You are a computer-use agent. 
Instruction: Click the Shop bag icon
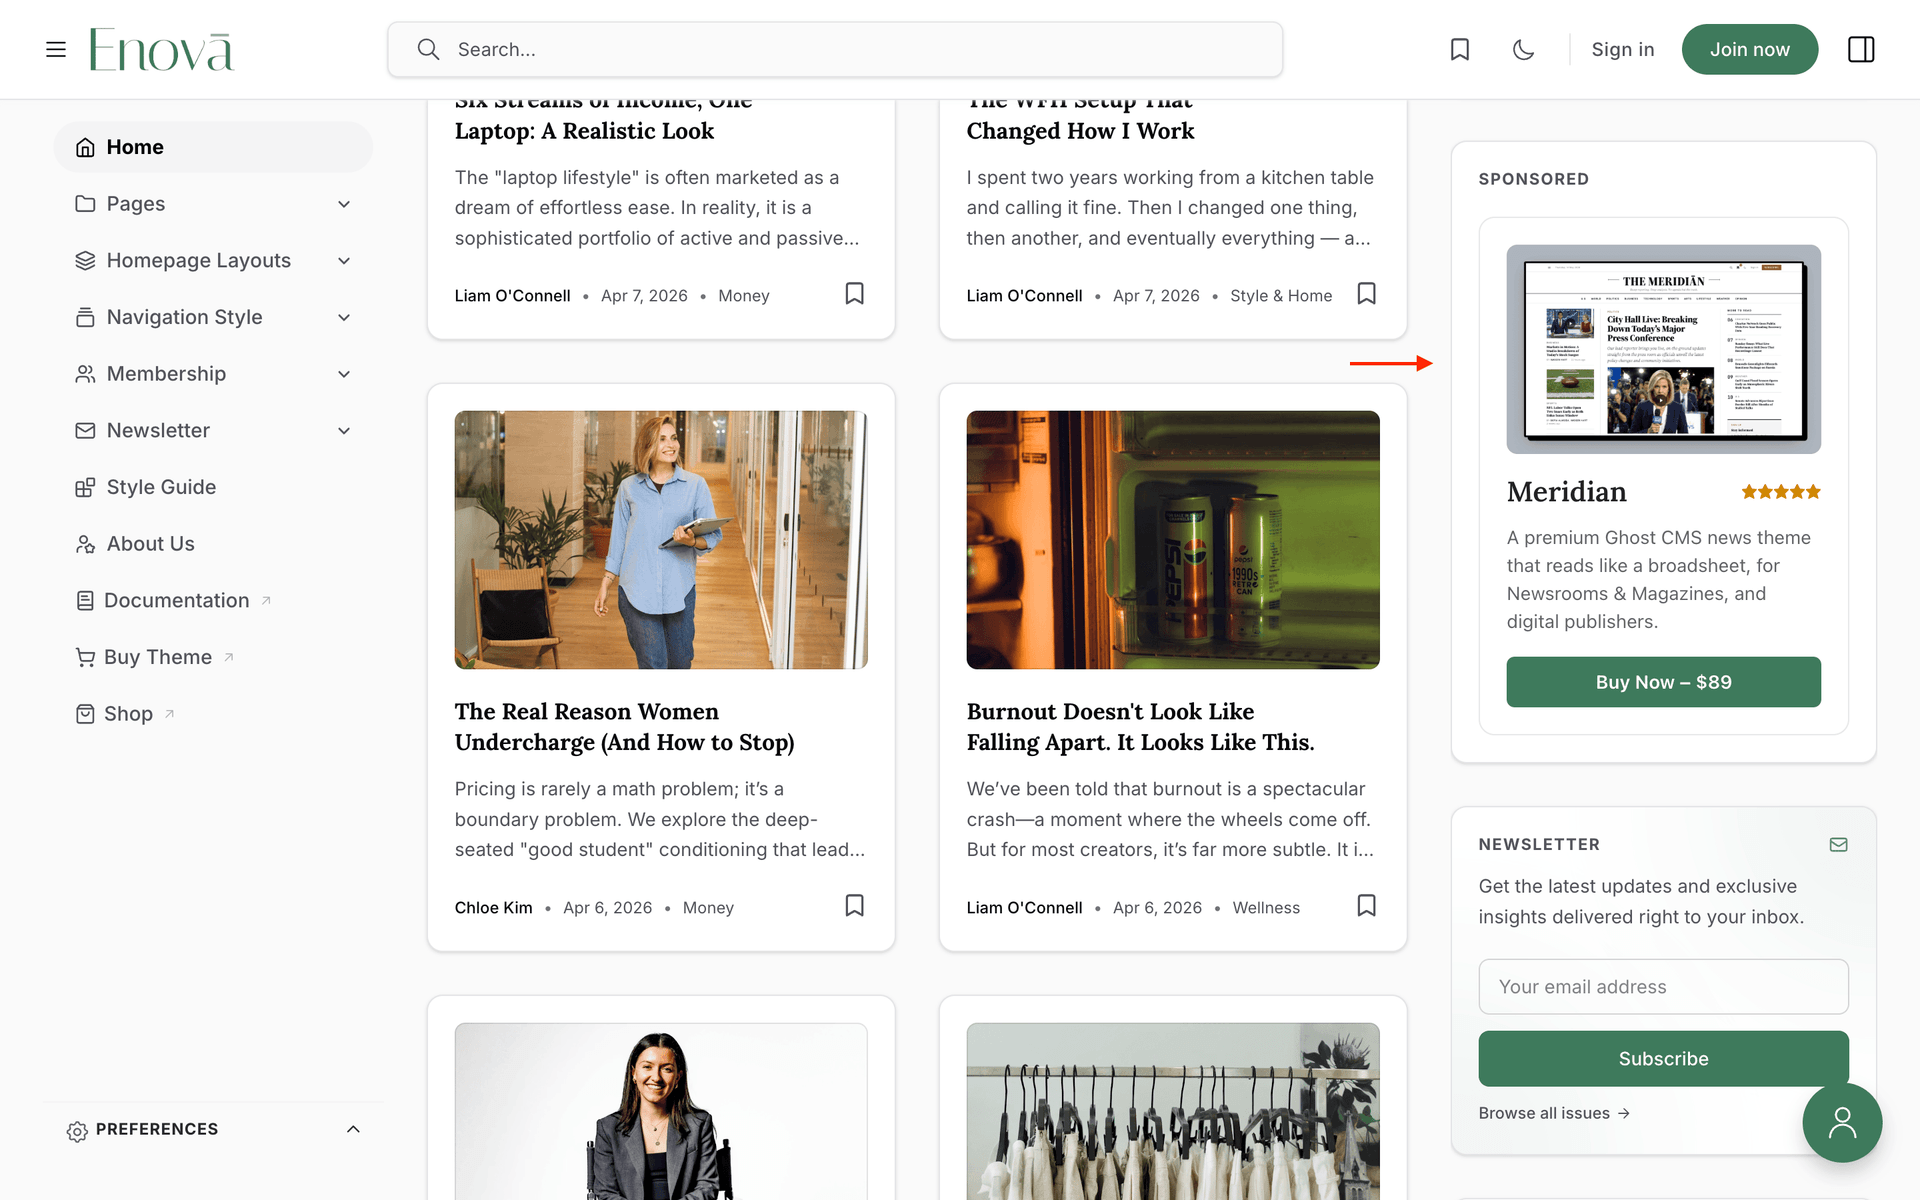[x=86, y=714]
